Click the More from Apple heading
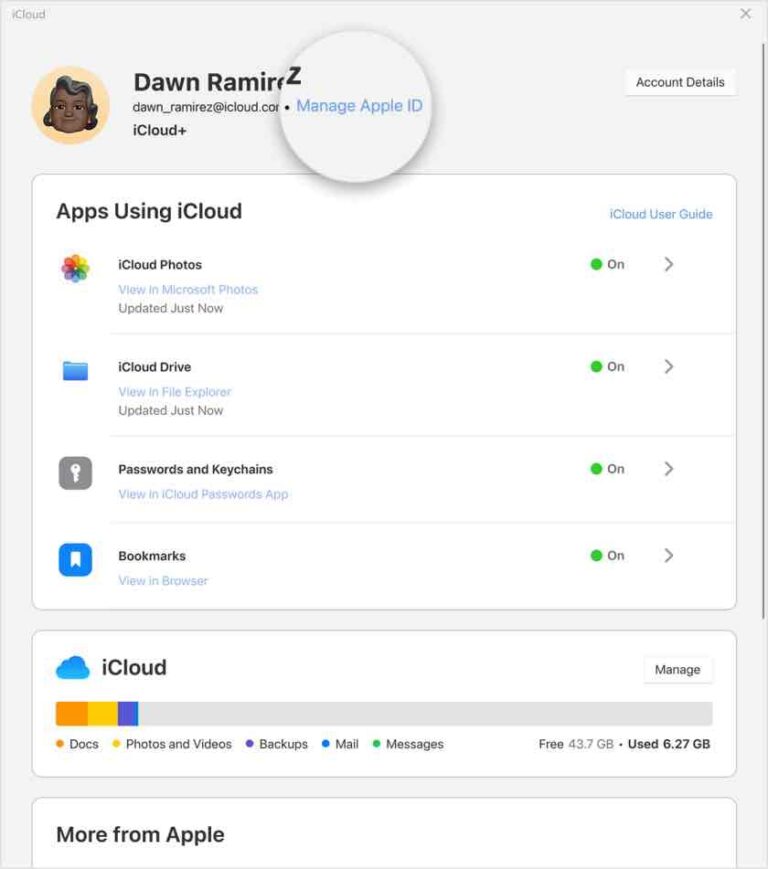 coord(140,834)
